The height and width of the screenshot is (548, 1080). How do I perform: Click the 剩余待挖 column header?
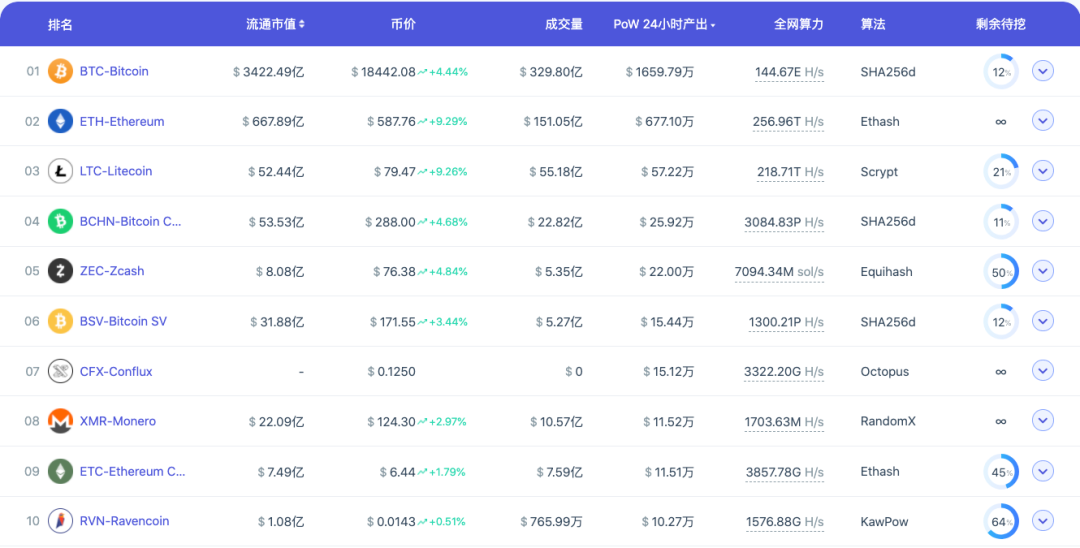(x=1000, y=24)
